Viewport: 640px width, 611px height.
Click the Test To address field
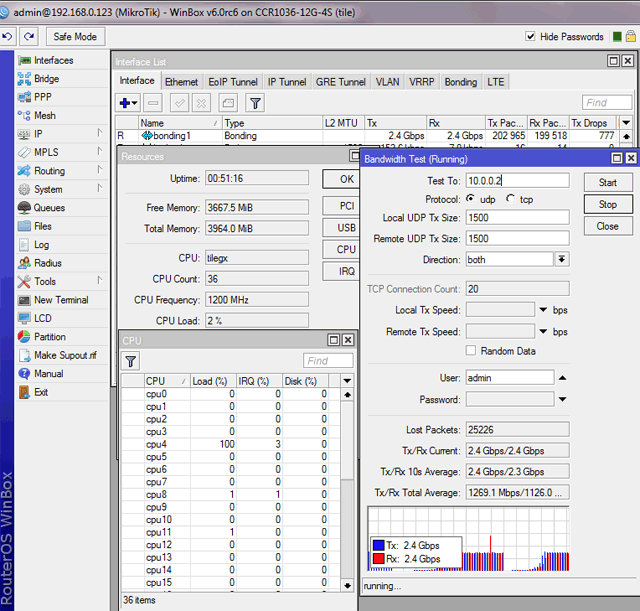pos(518,181)
